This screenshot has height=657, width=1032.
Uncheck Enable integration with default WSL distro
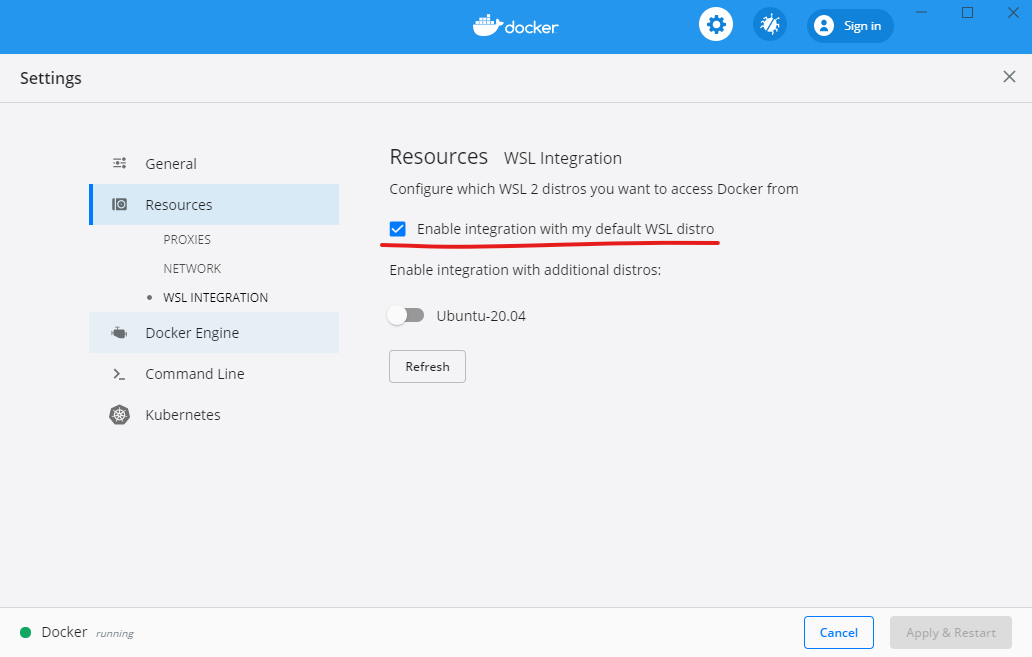pos(398,229)
